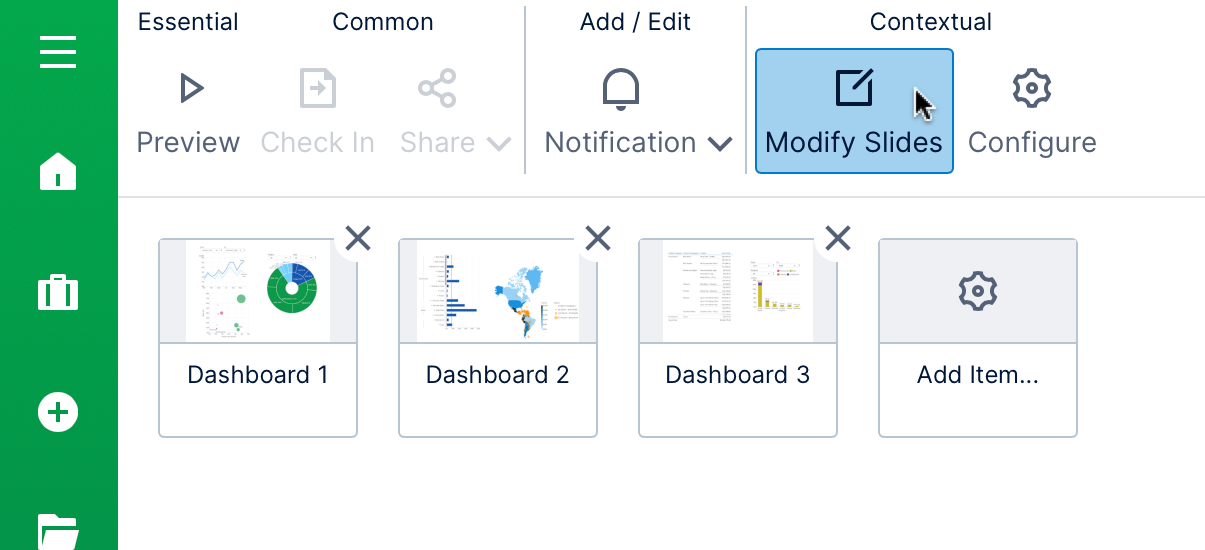Screen dimensions: 1205x550
Task: Remove Dashboard 2 slide with X
Action: pos(598,237)
